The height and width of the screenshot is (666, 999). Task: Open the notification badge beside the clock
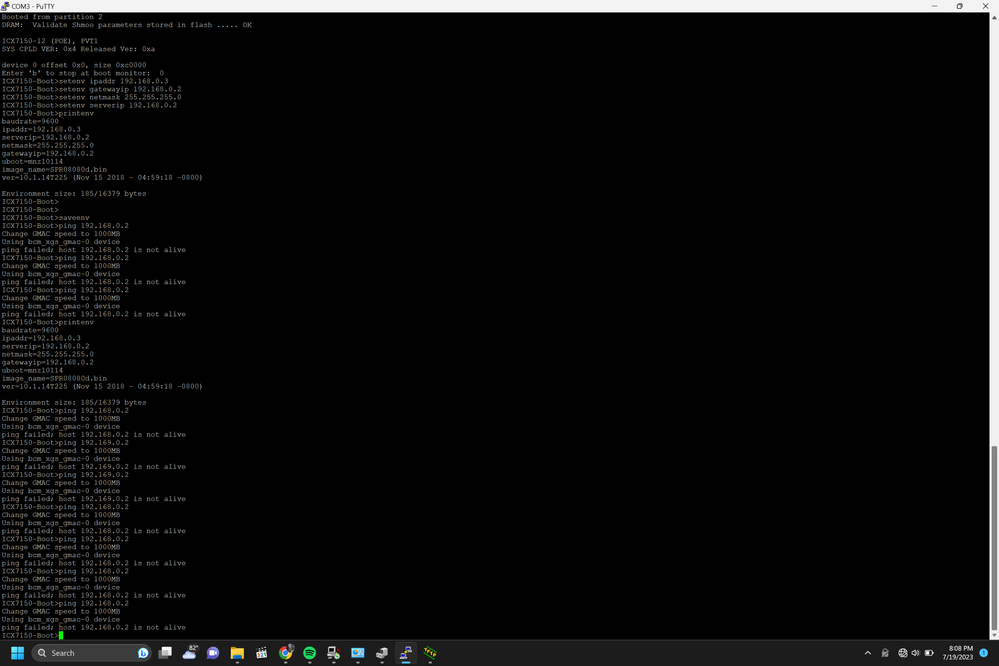click(x=984, y=653)
